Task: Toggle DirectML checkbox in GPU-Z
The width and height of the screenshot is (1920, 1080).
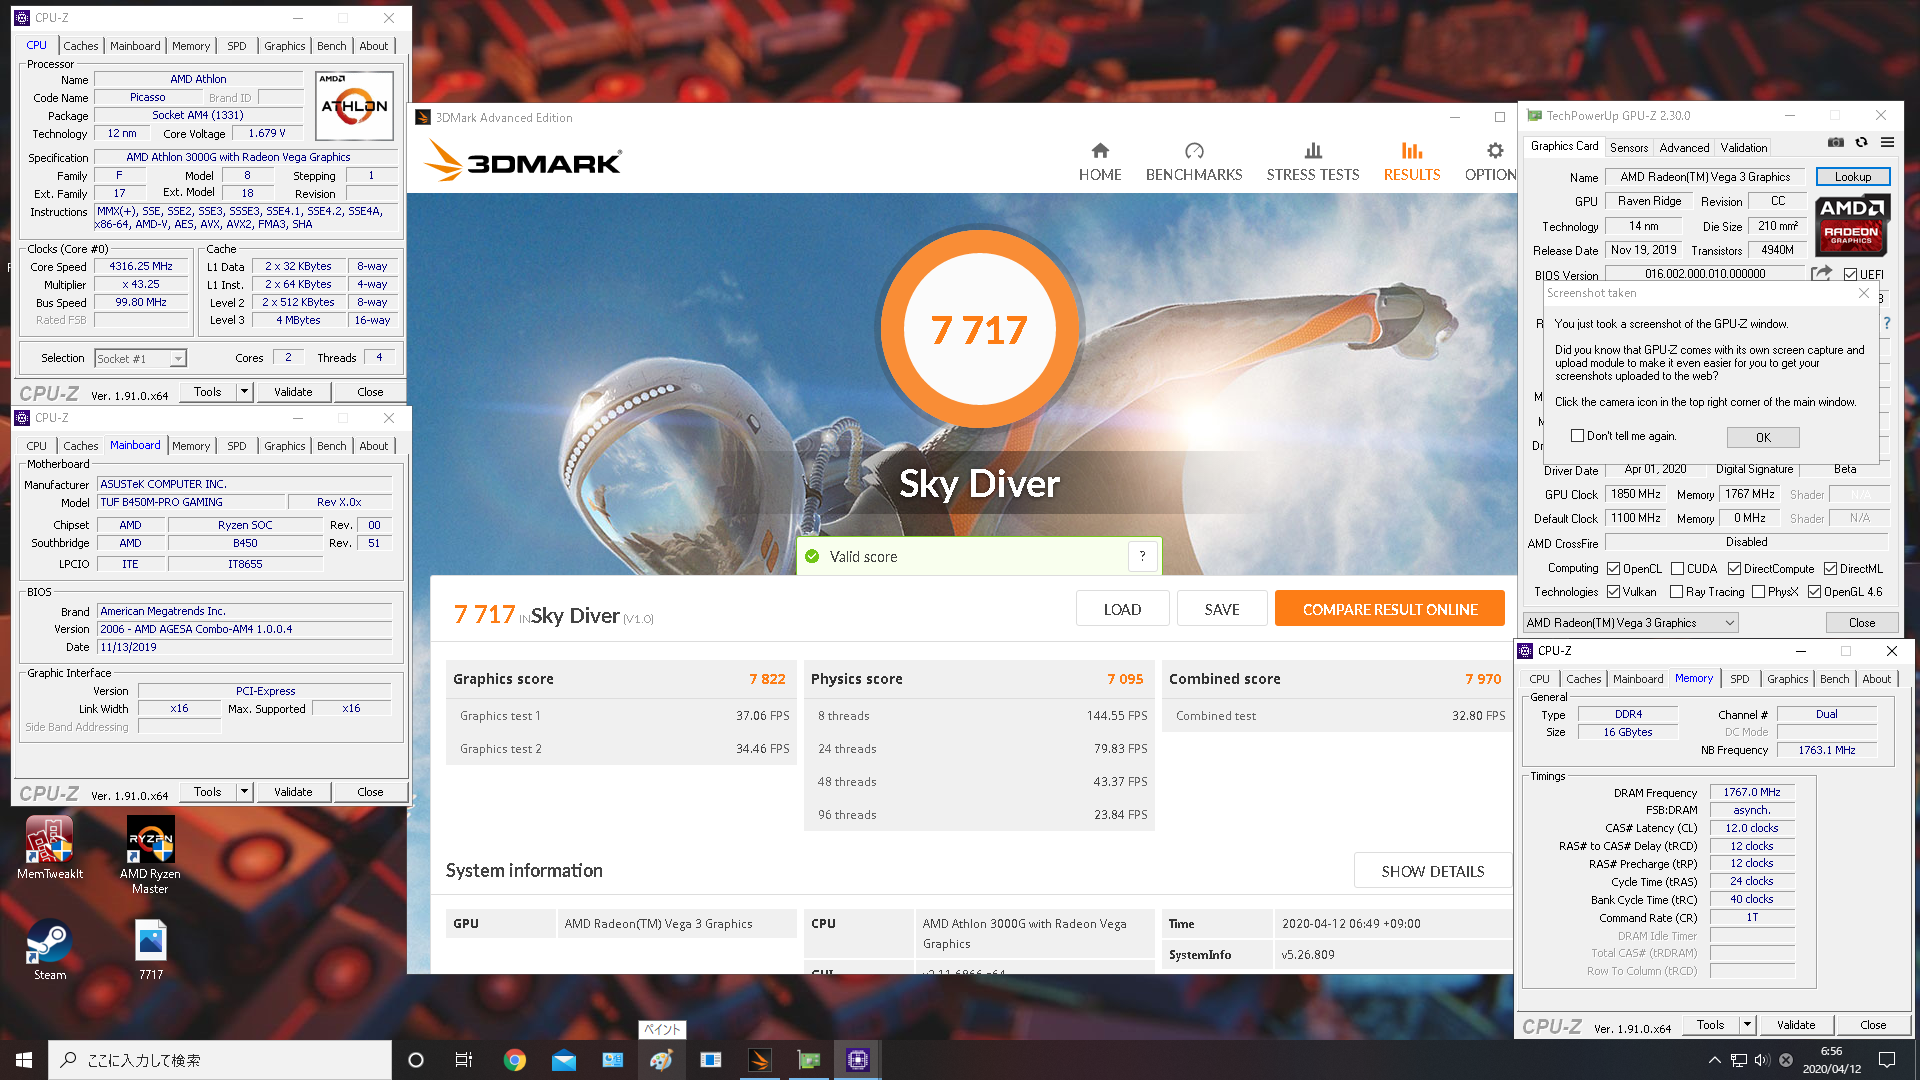Action: click(x=1830, y=568)
